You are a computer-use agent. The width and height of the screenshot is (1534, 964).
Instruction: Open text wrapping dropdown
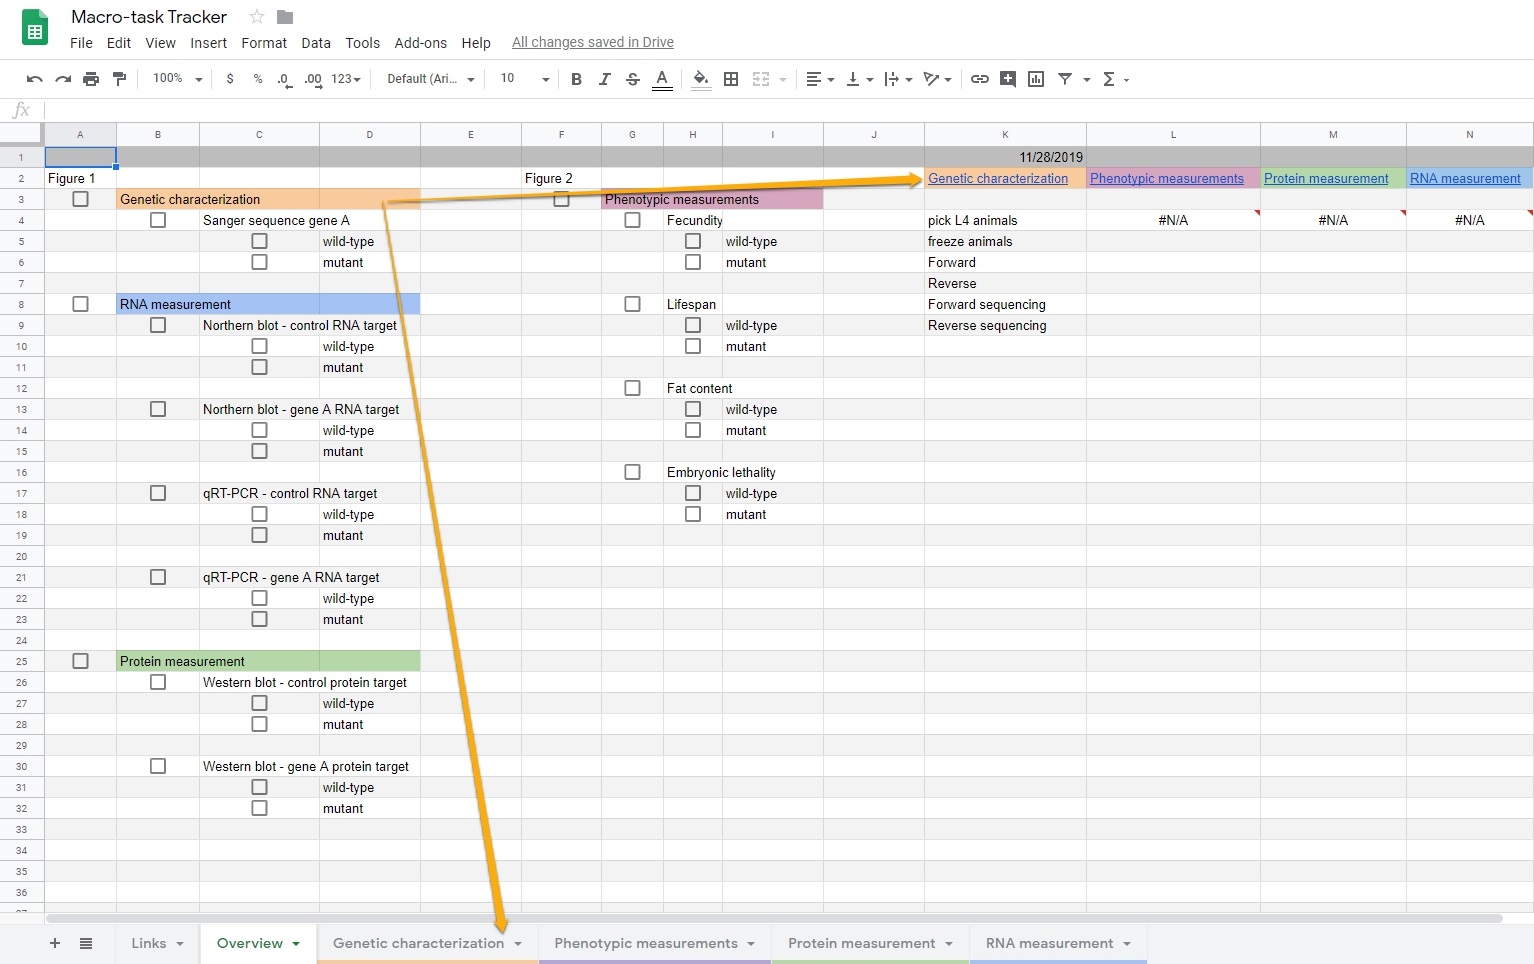point(898,79)
